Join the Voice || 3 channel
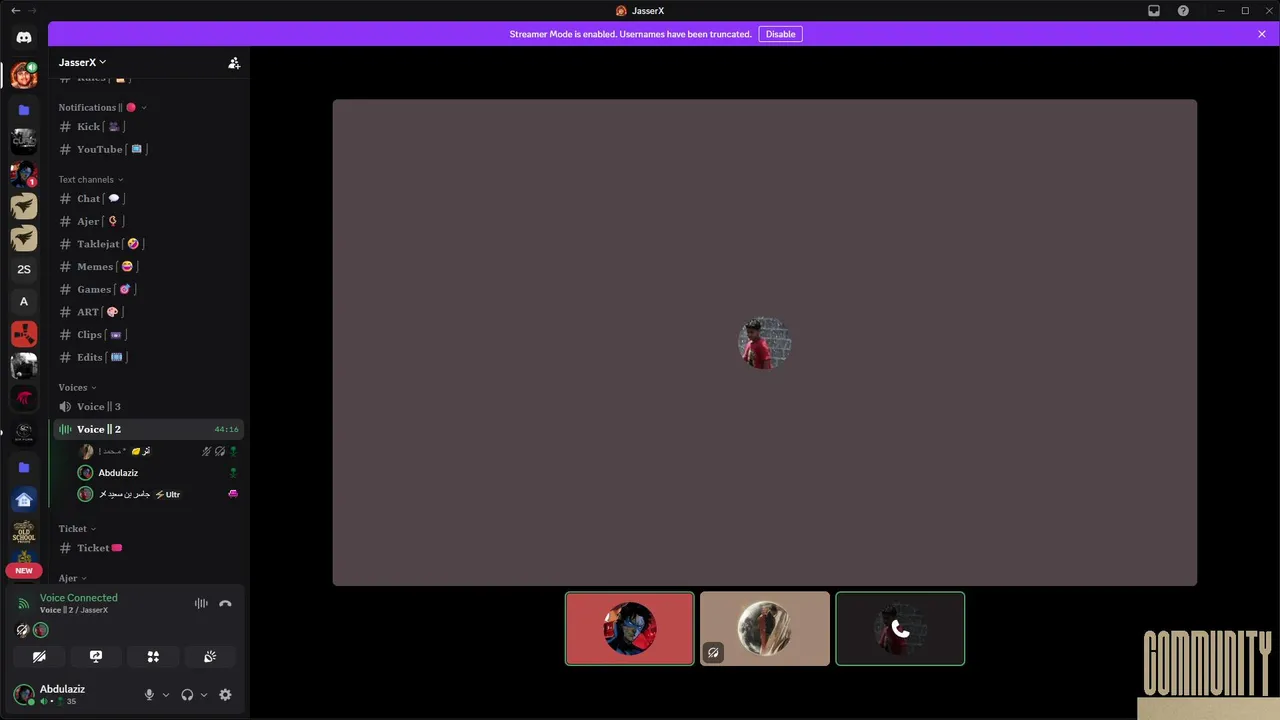The image size is (1280, 720). 149,407
